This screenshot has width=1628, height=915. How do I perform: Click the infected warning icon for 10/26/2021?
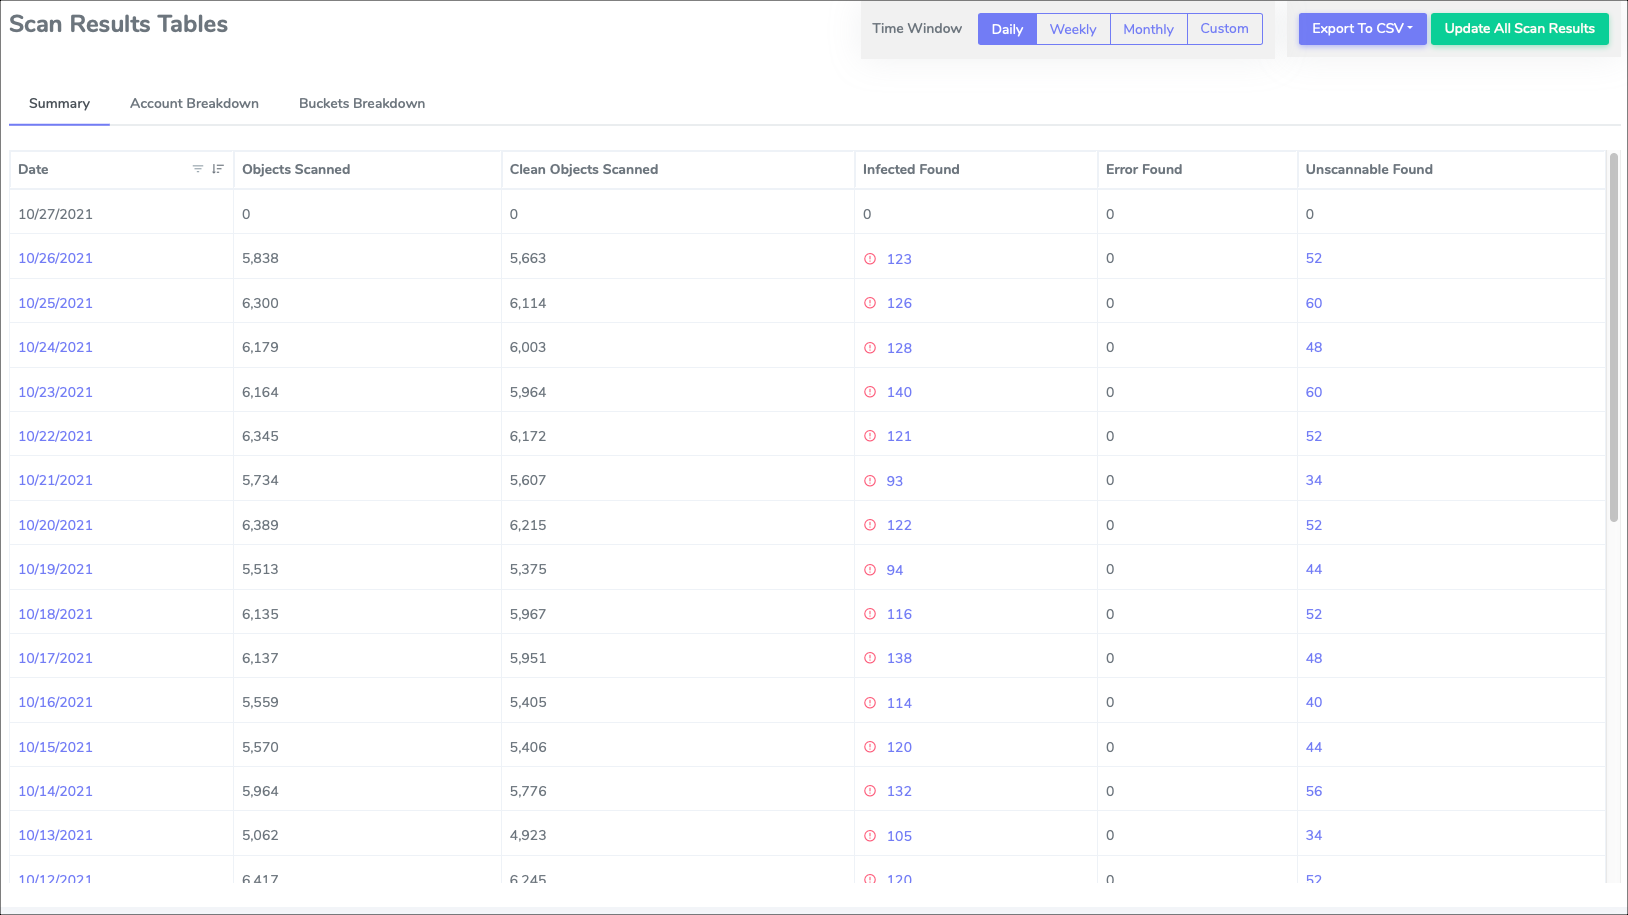click(x=870, y=259)
